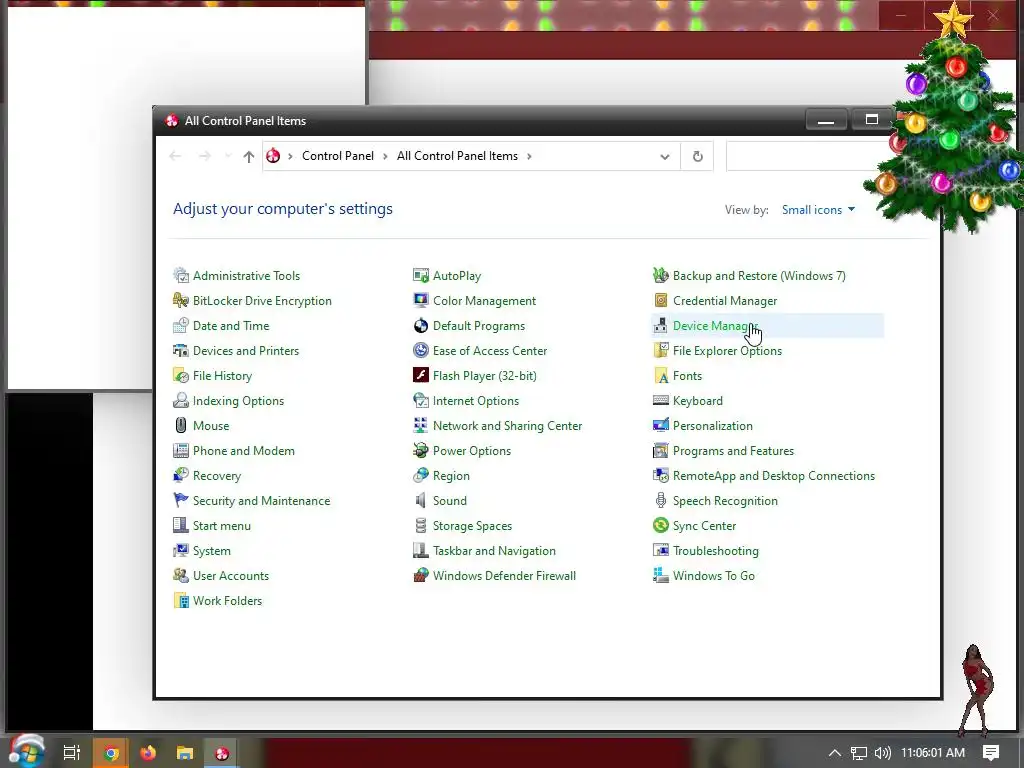Viewport: 1024px width, 768px height.
Task: Open RemoteApp and Desktop Connections link
Action: pos(774,475)
